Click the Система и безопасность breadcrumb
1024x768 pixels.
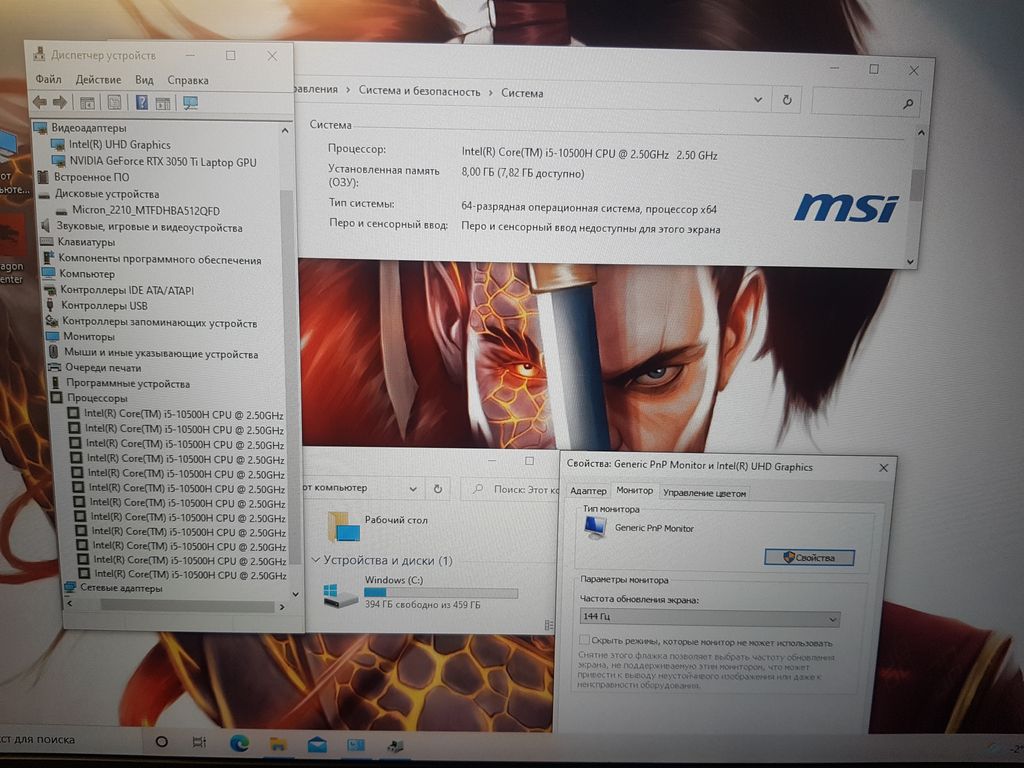pyautogui.click(x=419, y=91)
